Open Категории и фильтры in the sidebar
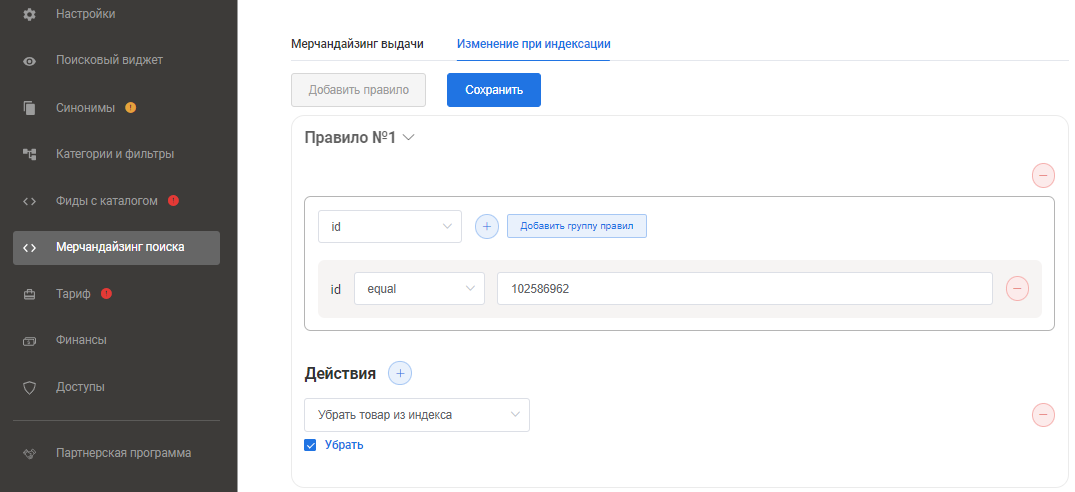Viewport: 1075px width, 492px height. click(115, 154)
